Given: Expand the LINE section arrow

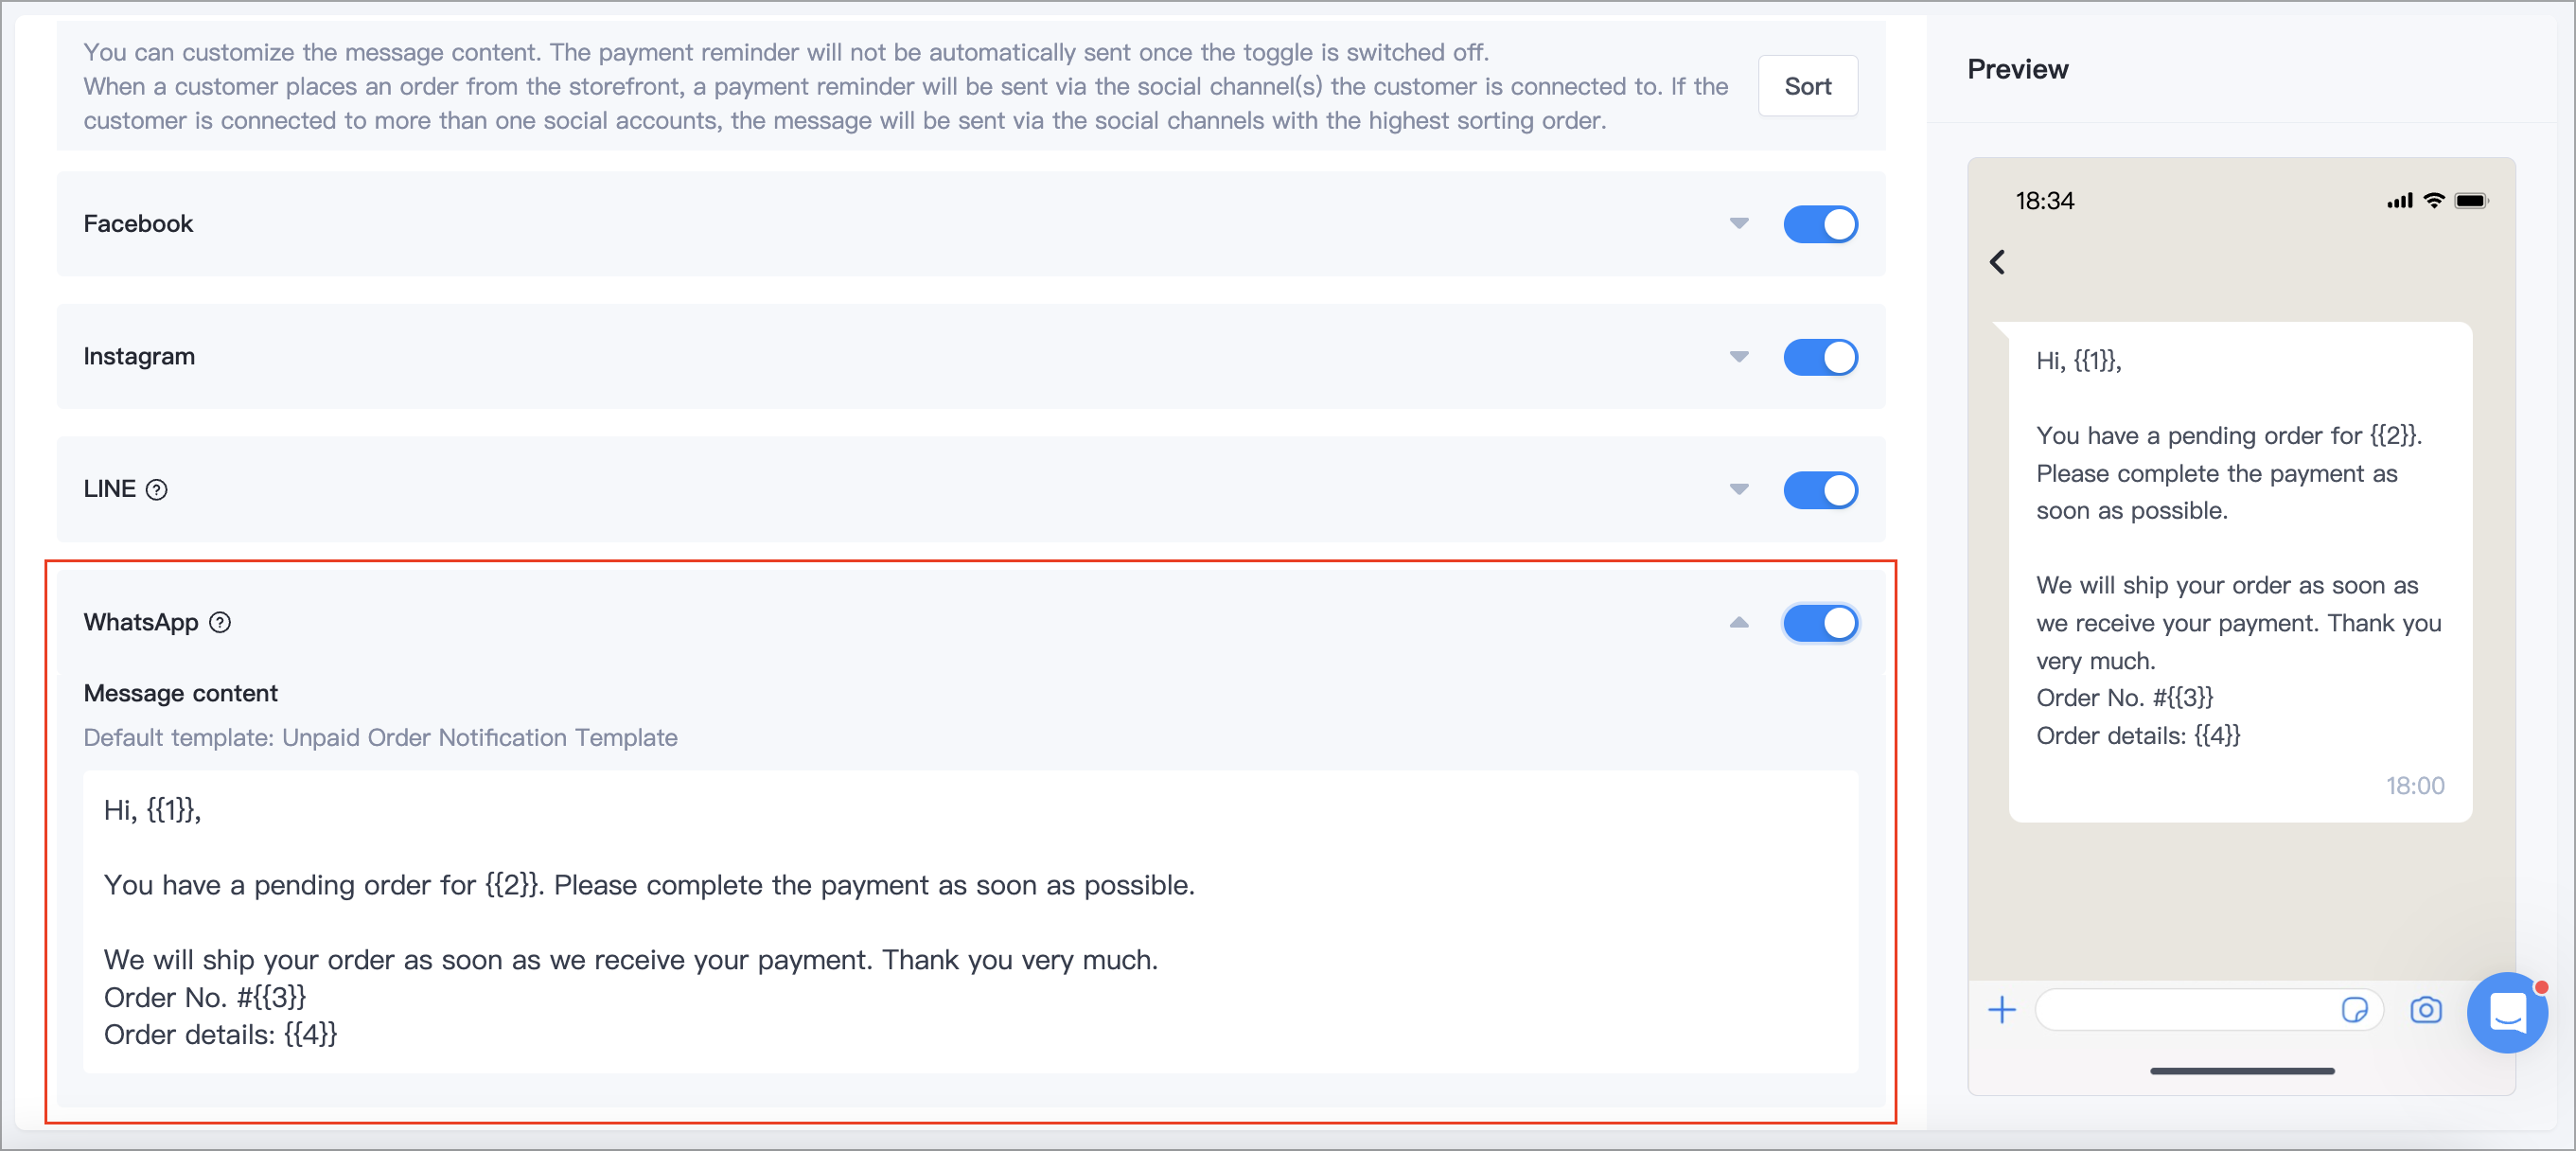Looking at the screenshot, I should (x=1739, y=490).
